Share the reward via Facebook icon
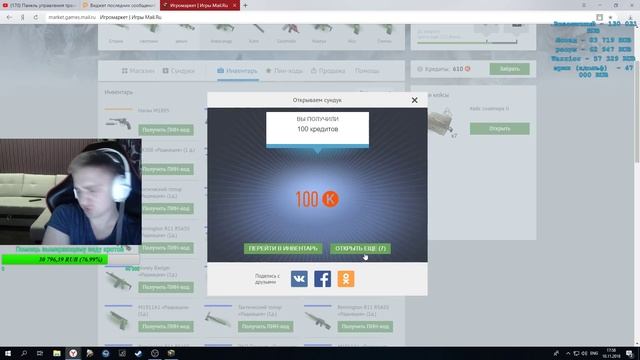Screen dimensions: 640x360 tap(322, 279)
